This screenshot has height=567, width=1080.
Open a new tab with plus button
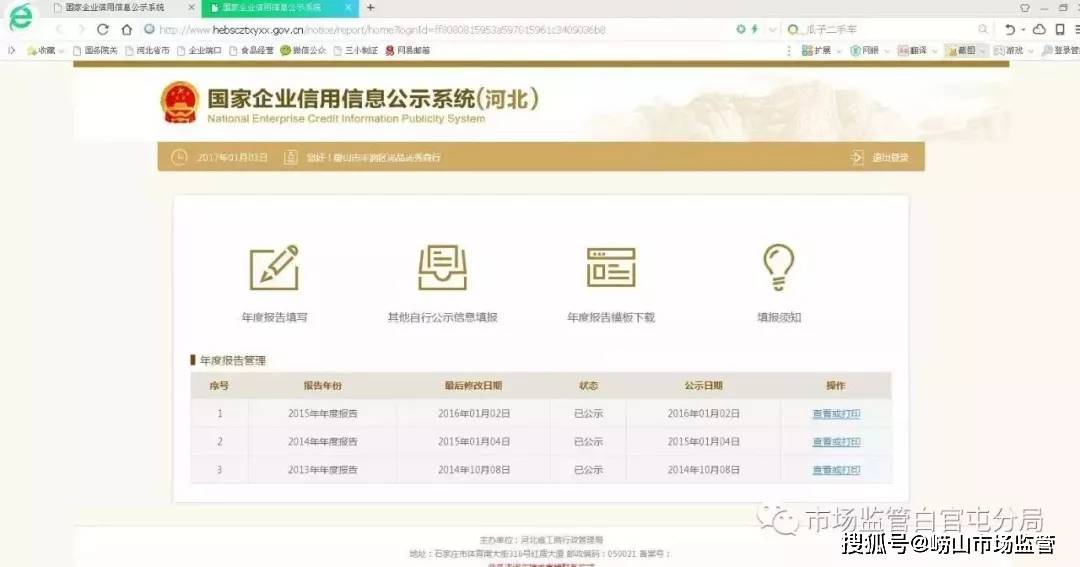point(371,7)
